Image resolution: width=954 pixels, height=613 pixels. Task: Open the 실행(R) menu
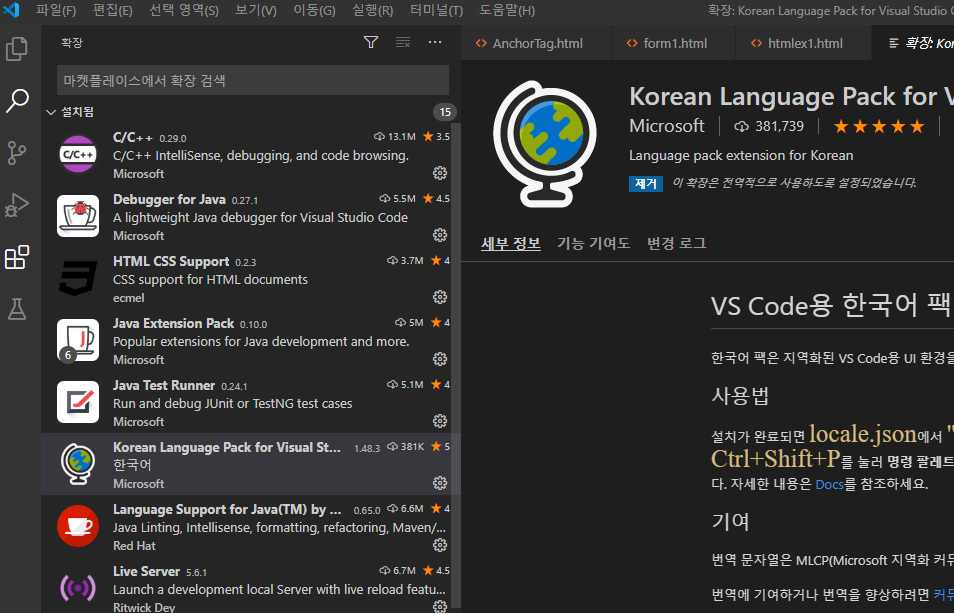(372, 10)
